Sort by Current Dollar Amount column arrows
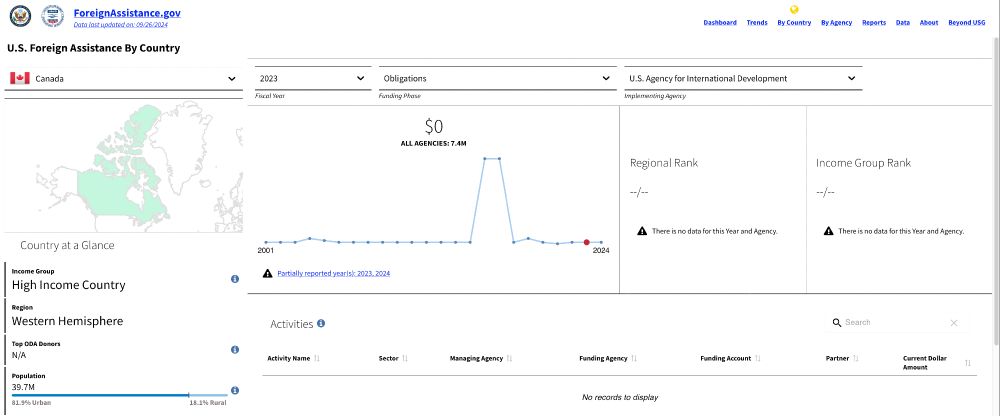1000x416 pixels. point(967,363)
